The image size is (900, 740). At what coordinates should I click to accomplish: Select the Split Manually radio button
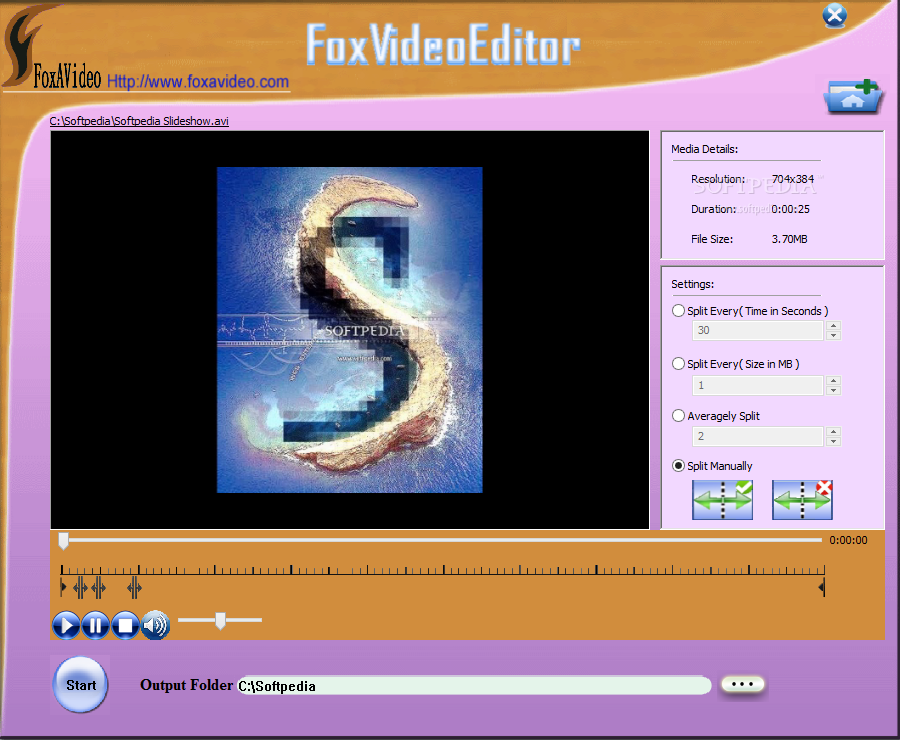click(678, 466)
